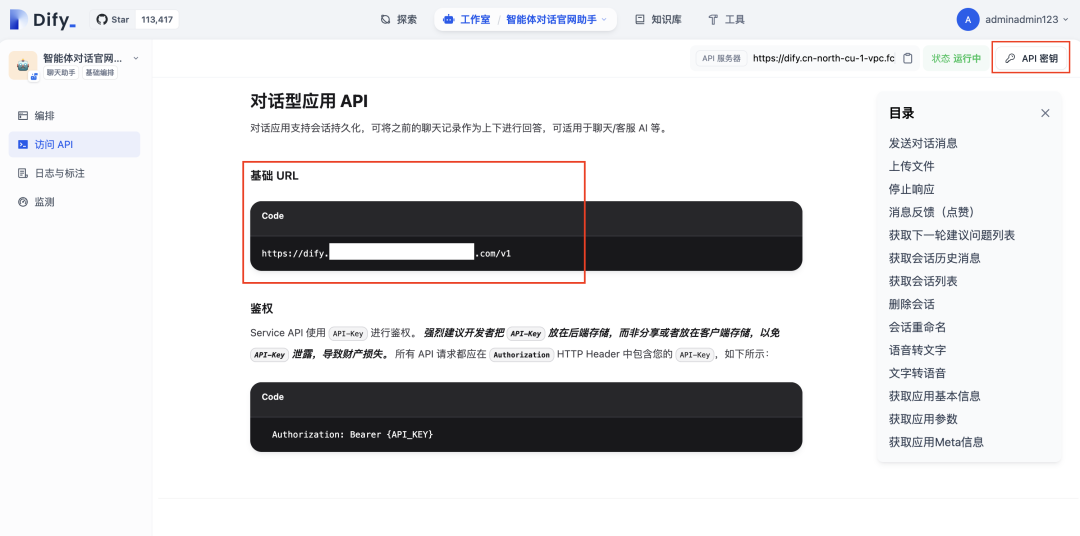Jump to 删除会话 section
This screenshot has width=1080, height=536.
[x=911, y=304]
